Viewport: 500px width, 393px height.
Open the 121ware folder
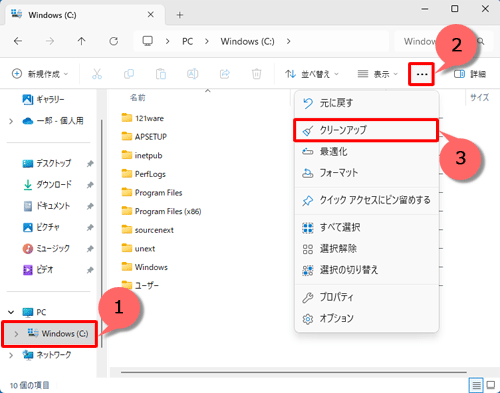point(143,118)
